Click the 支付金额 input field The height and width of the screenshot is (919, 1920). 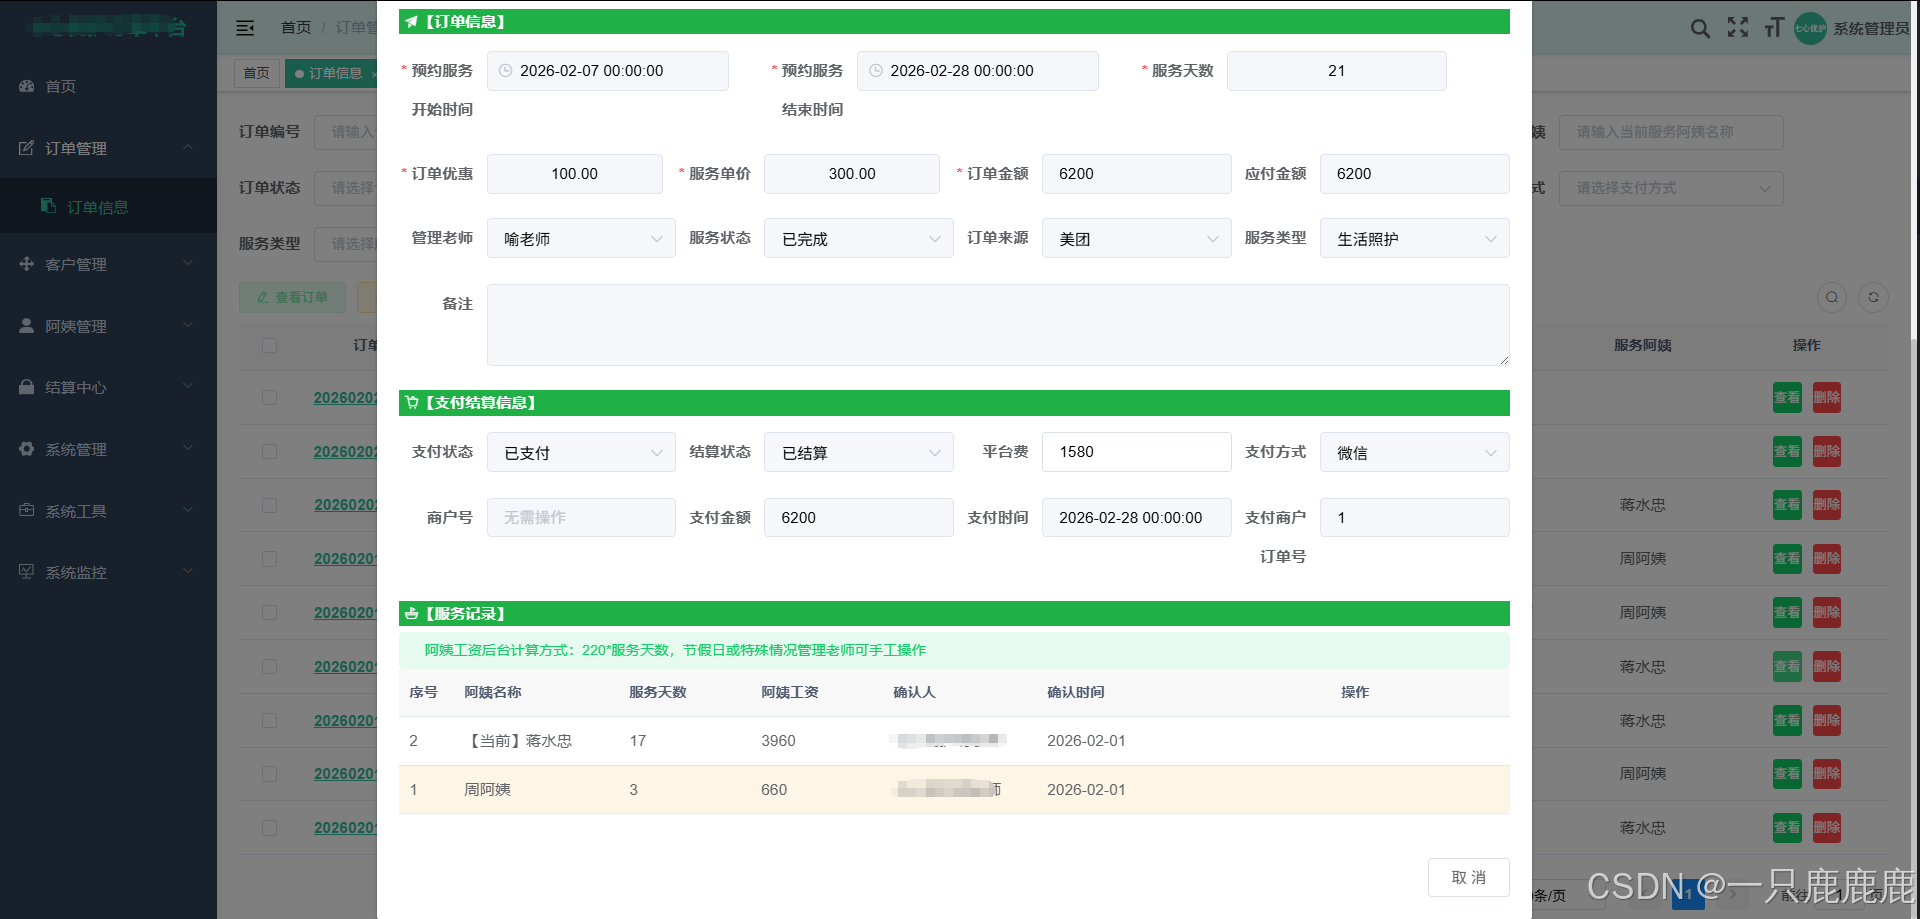pyautogui.click(x=859, y=518)
